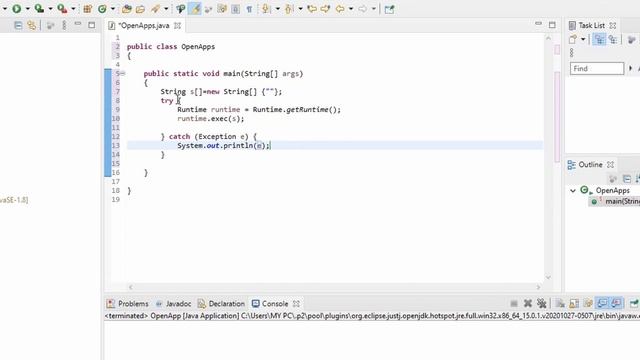
Task: Click Remove Launch icon in Console
Action: point(528,303)
